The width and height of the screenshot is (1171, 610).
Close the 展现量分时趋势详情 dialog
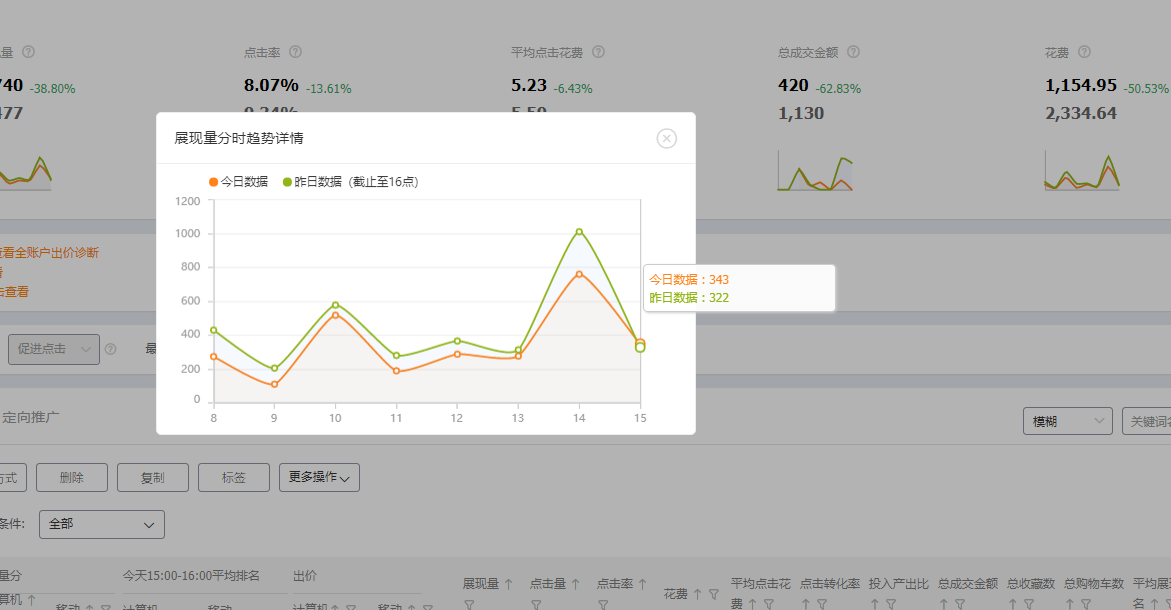click(x=667, y=139)
